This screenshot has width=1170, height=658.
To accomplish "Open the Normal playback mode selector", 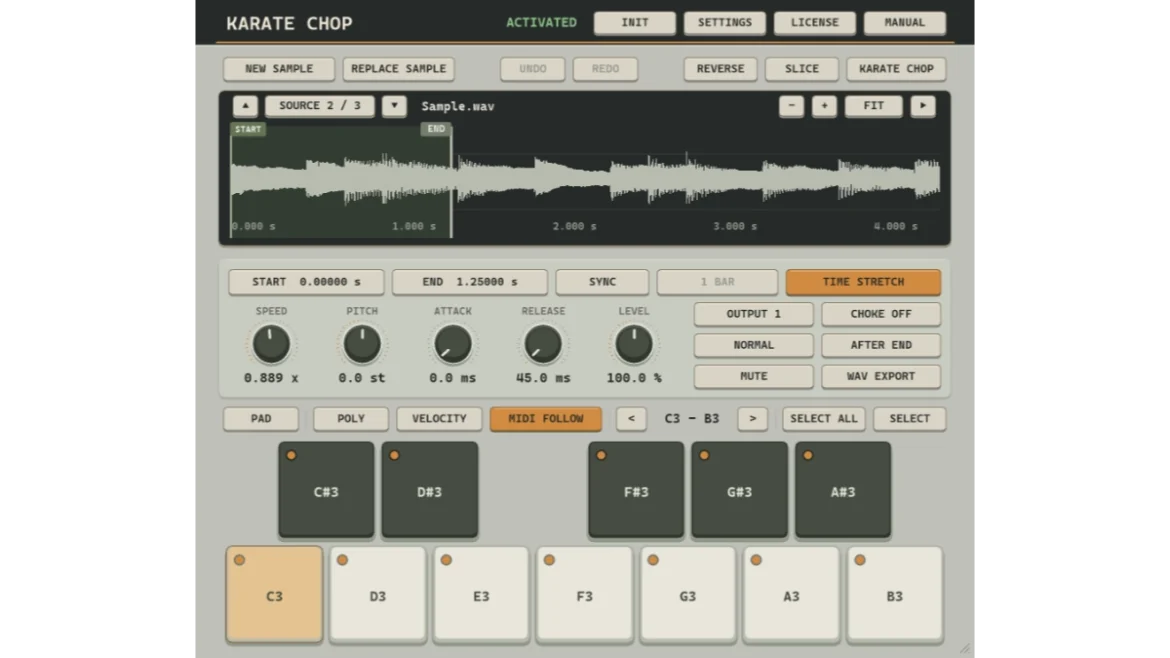I will pos(754,345).
